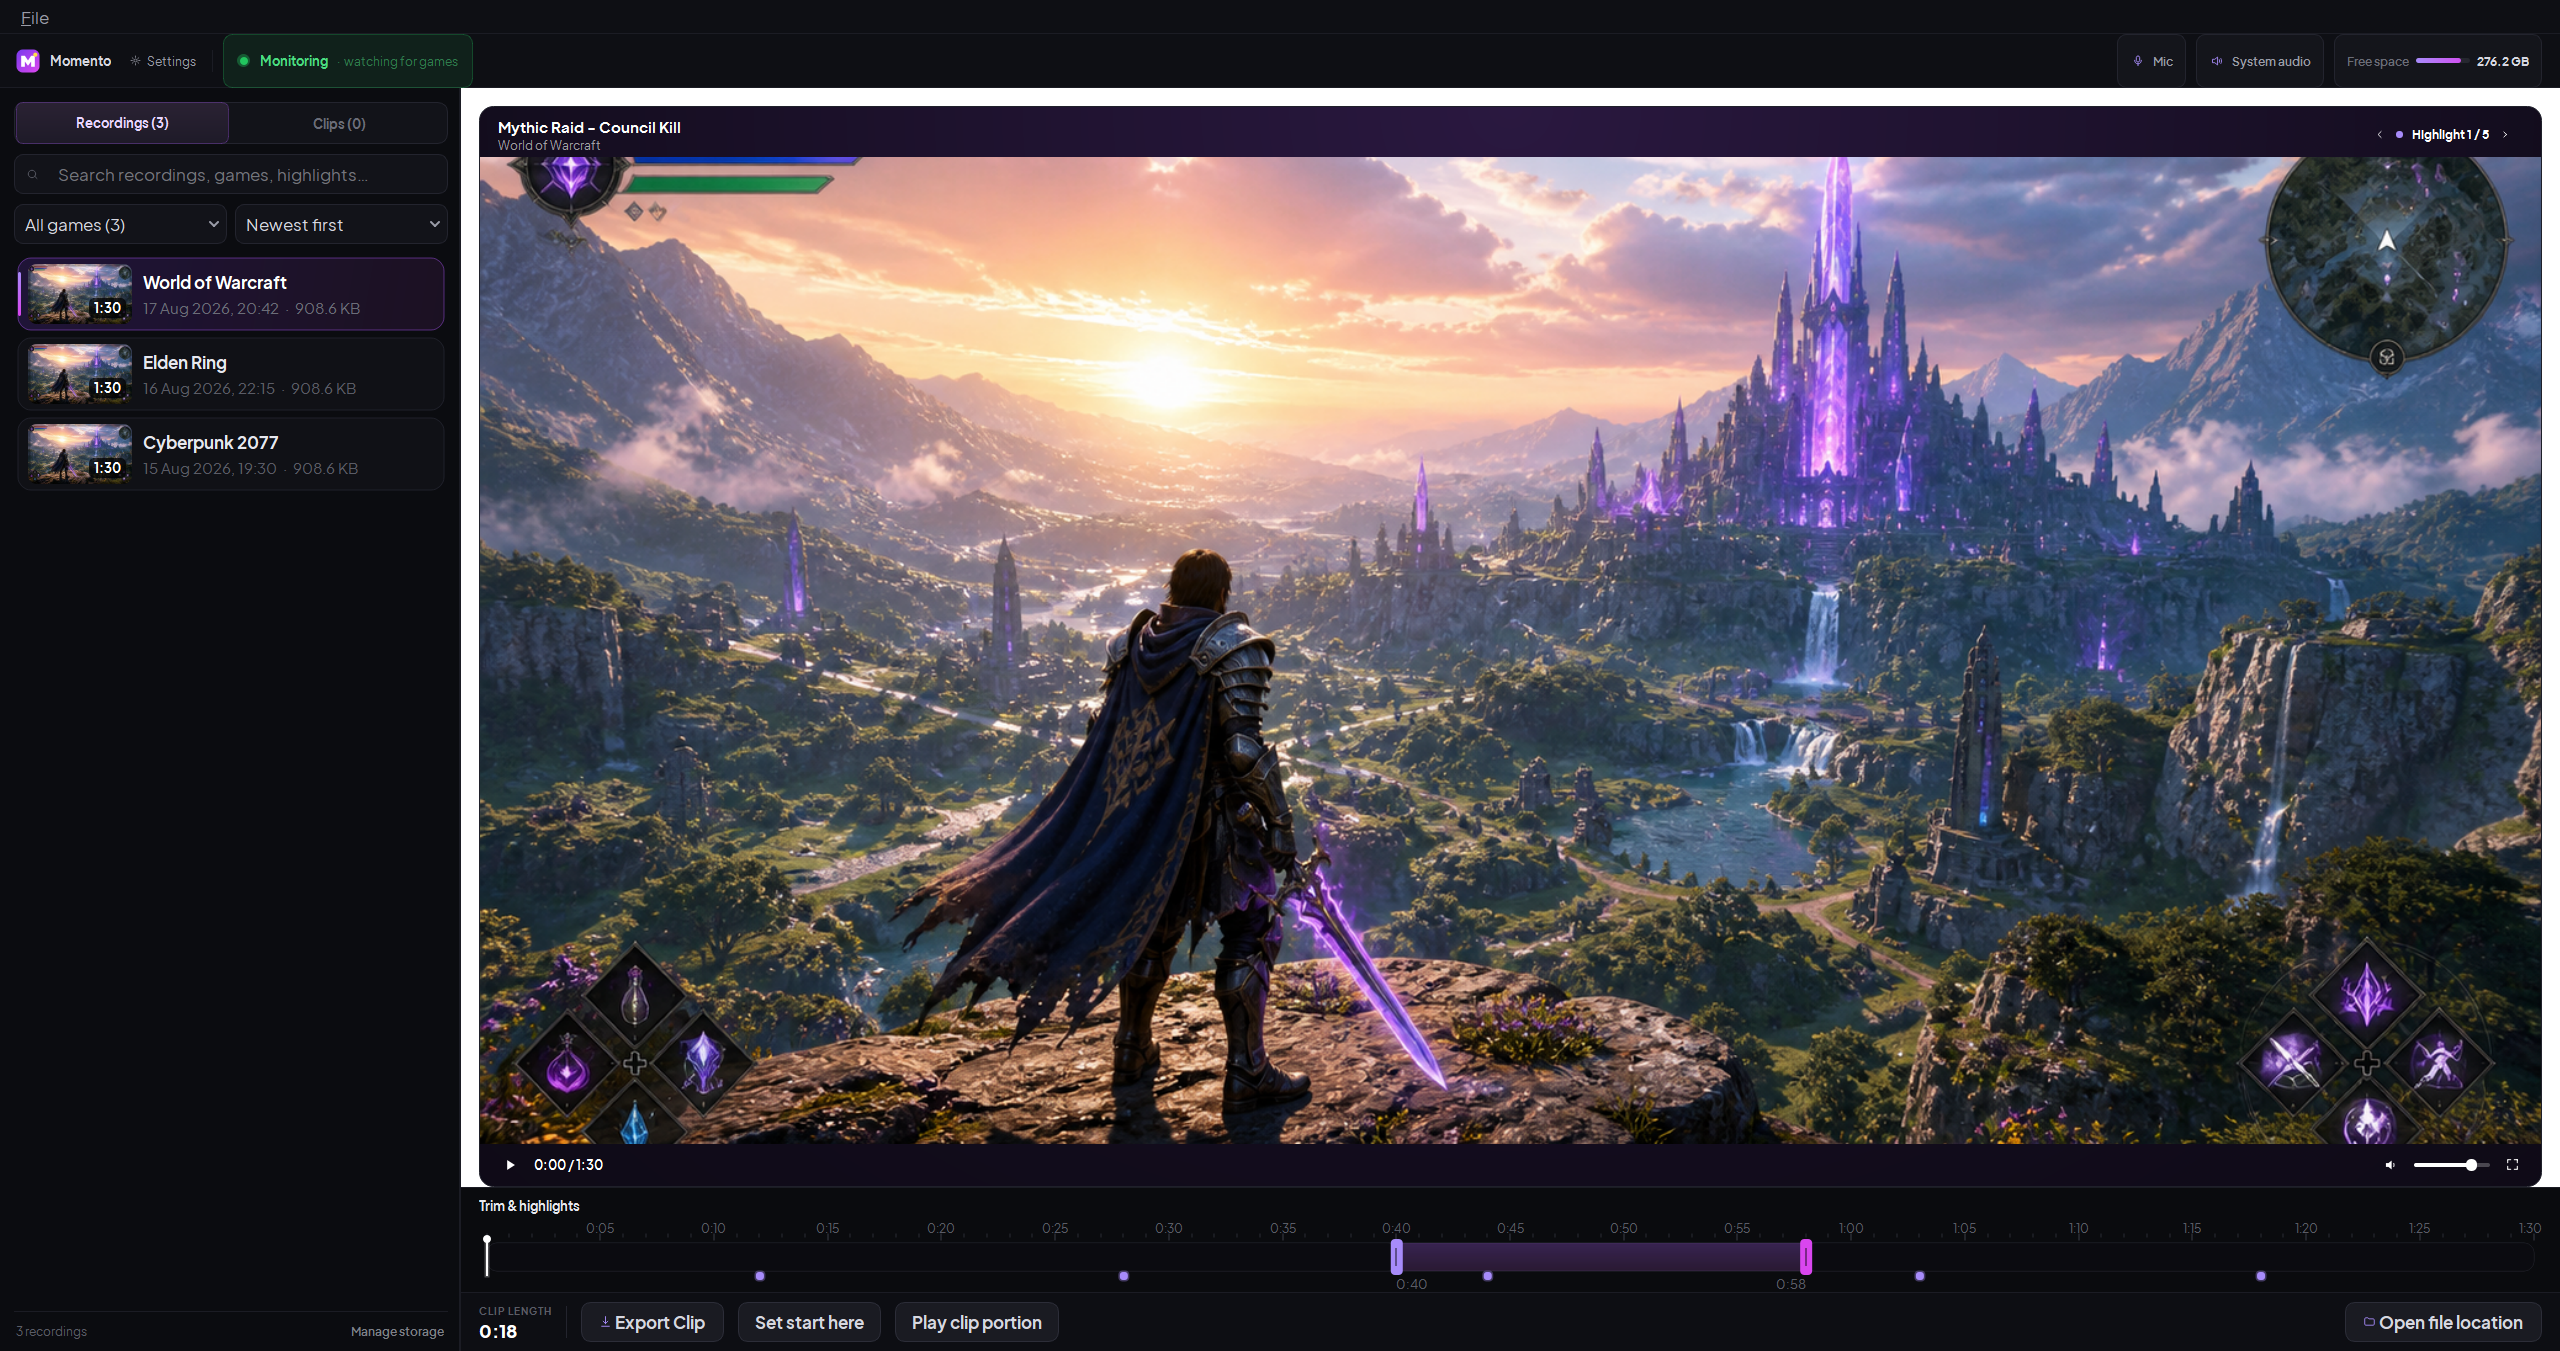
Task: Click the 1:00 tick on the timeline ruler
Action: pos(1851,1229)
